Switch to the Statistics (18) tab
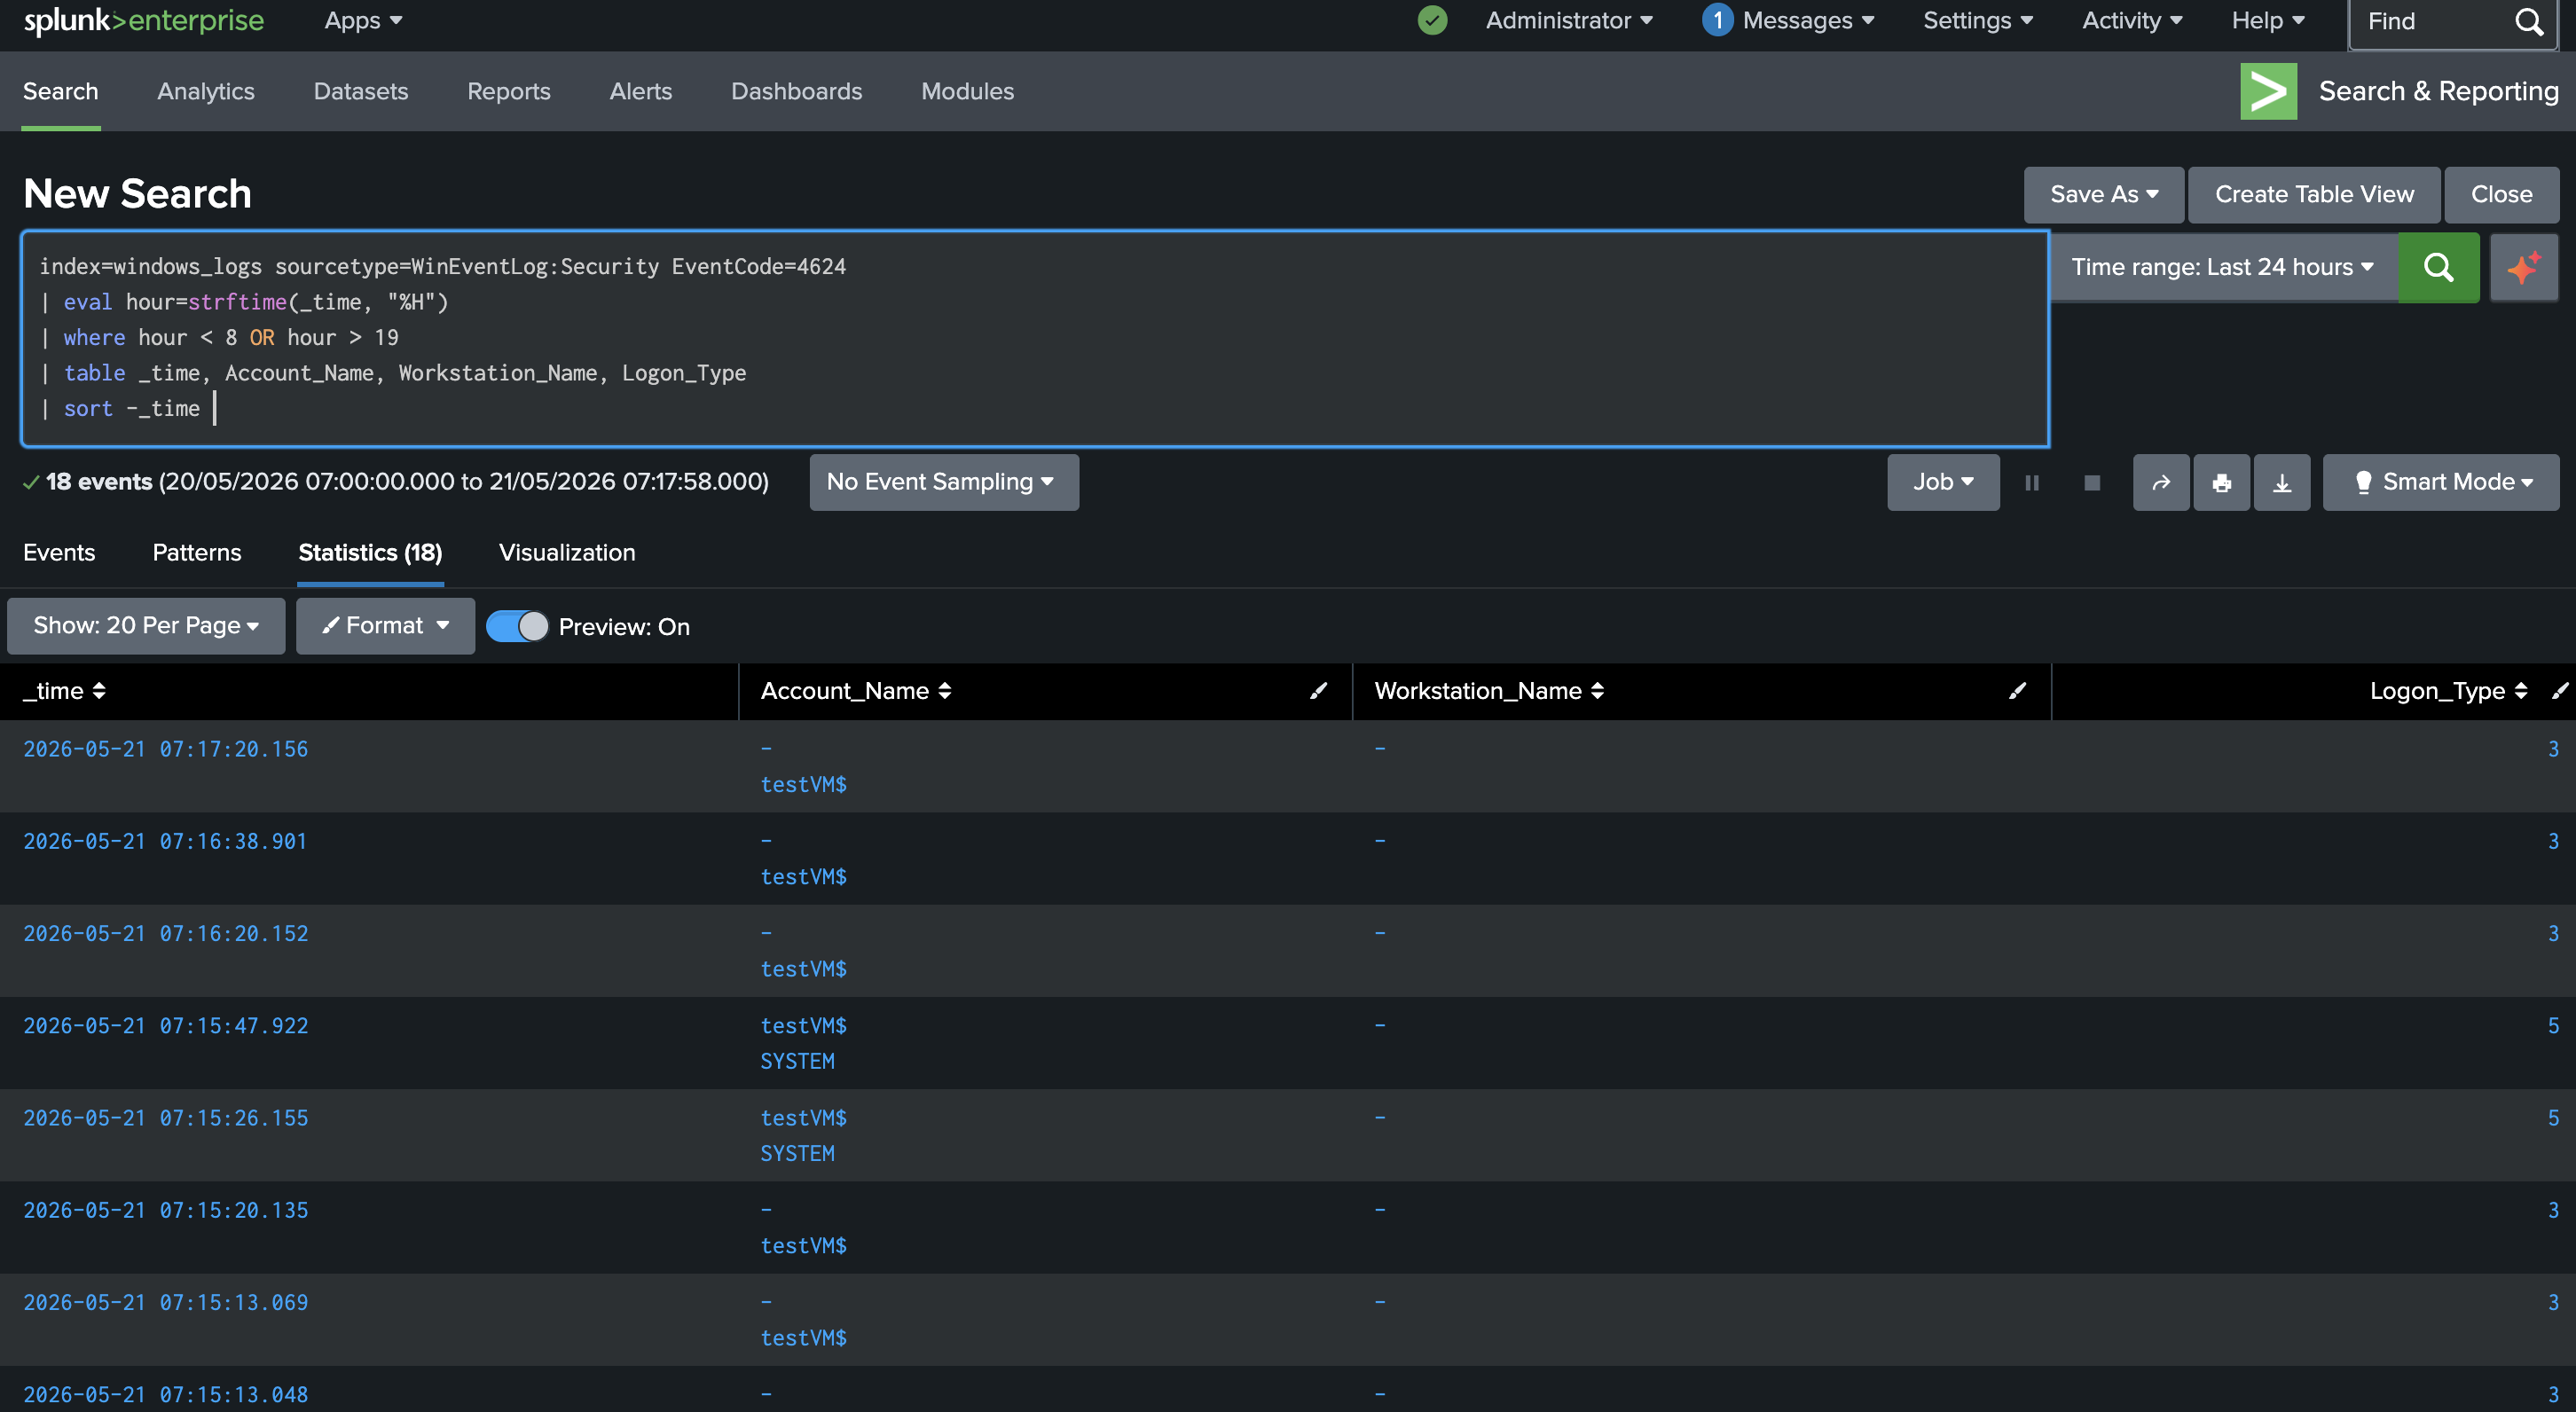 click(370, 553)
